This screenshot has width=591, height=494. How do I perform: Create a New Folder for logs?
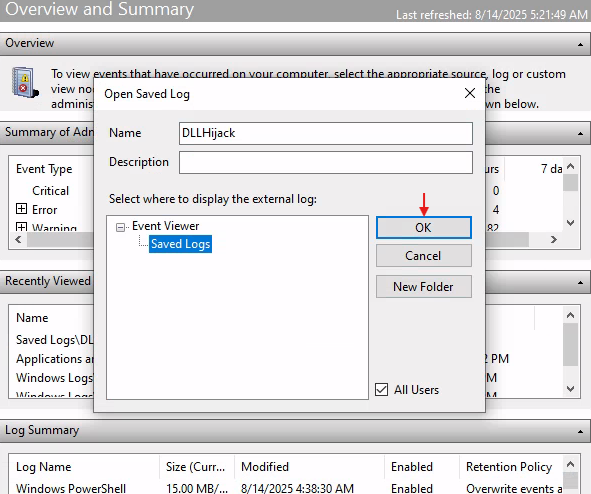(x=424, y=287)
